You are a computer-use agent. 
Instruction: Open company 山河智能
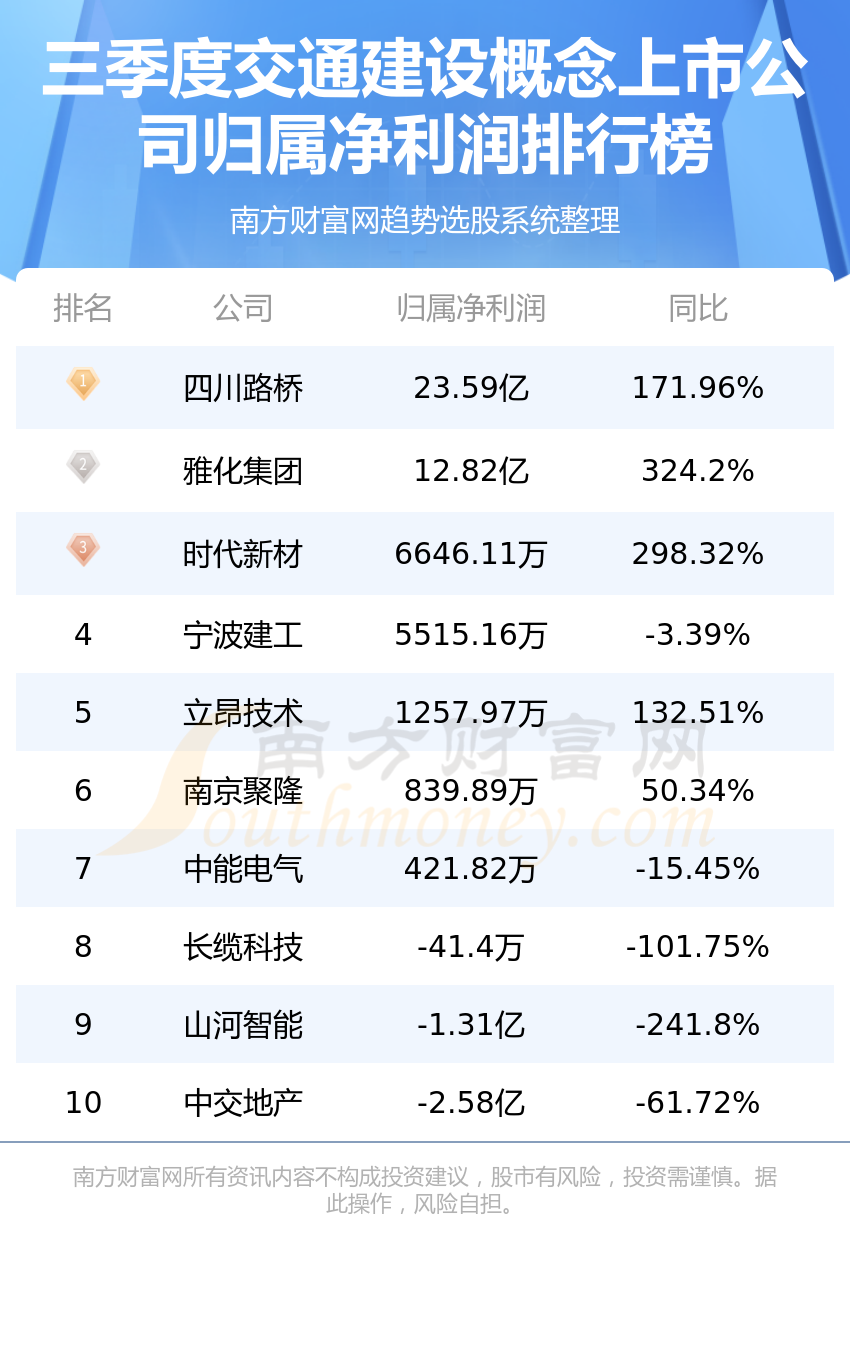point(243,1025)
